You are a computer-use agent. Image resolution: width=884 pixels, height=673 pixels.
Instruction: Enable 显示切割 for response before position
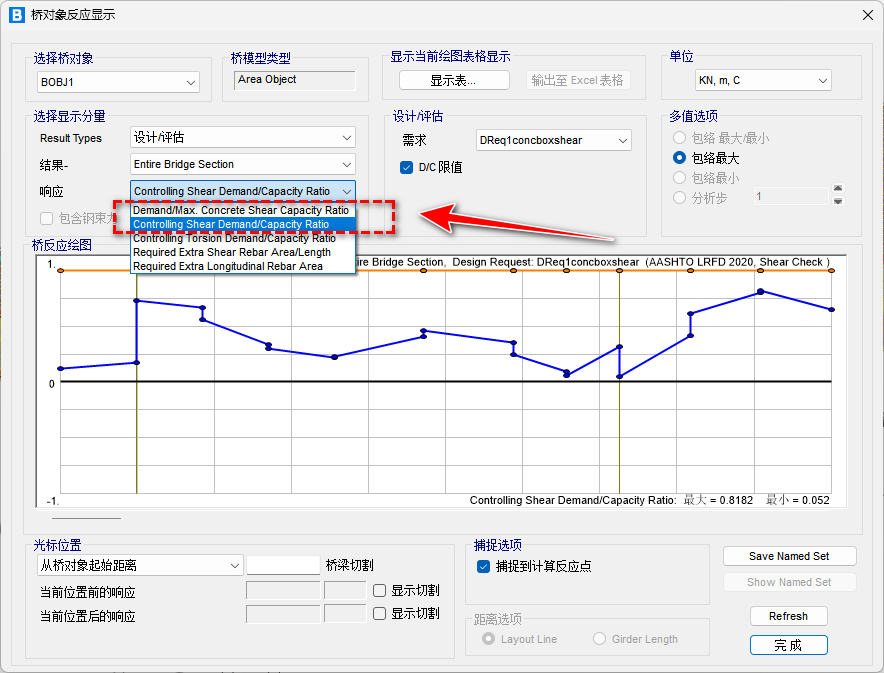pyautogui.click(x=380, y=591)
